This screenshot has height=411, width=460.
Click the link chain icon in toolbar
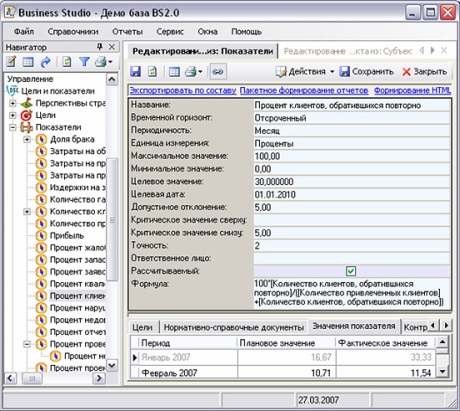[218, 72]
